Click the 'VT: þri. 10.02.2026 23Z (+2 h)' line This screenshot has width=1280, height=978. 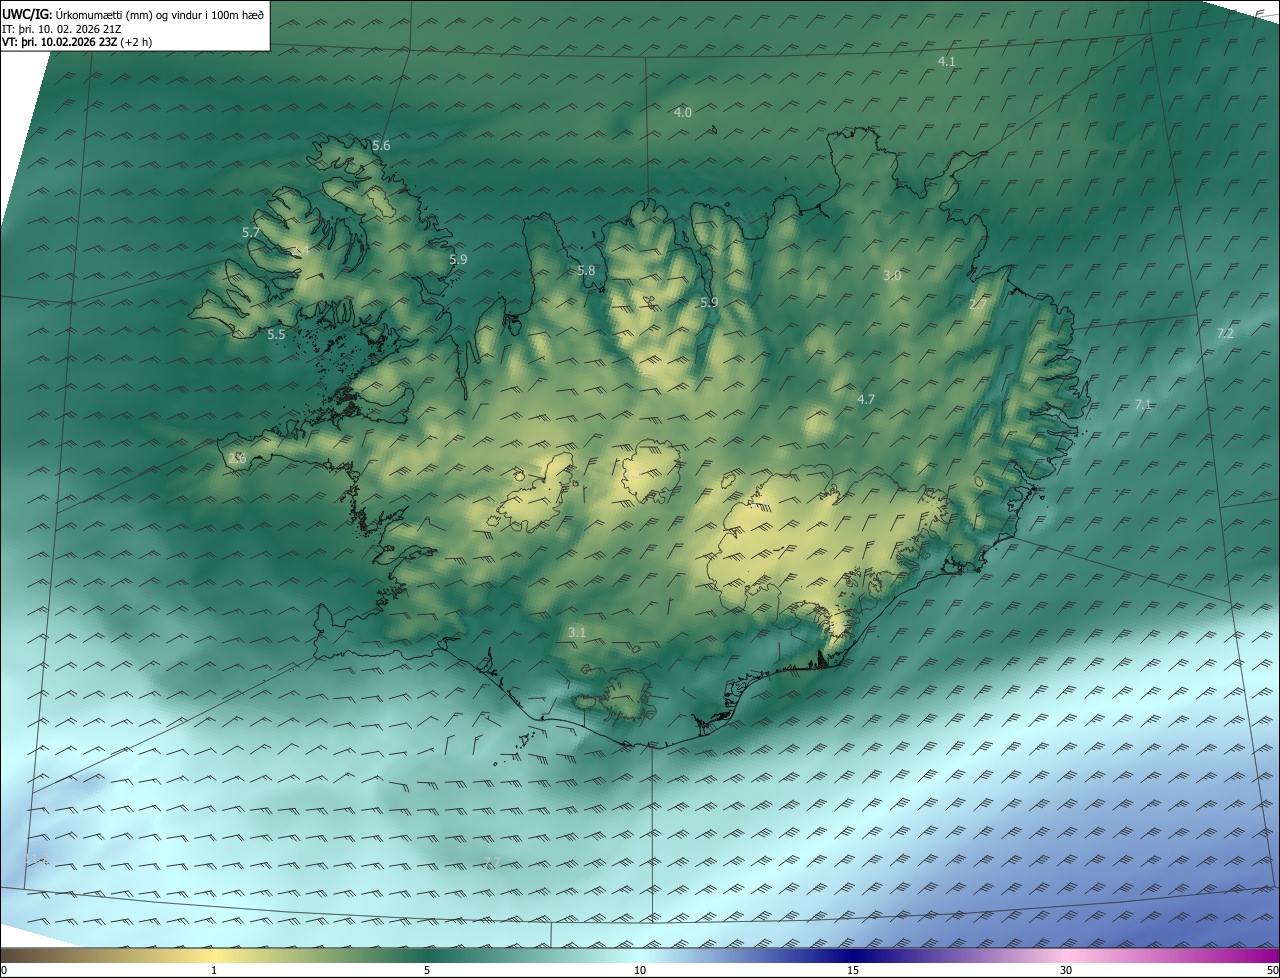pyautogui.click(x=76, y=43)
